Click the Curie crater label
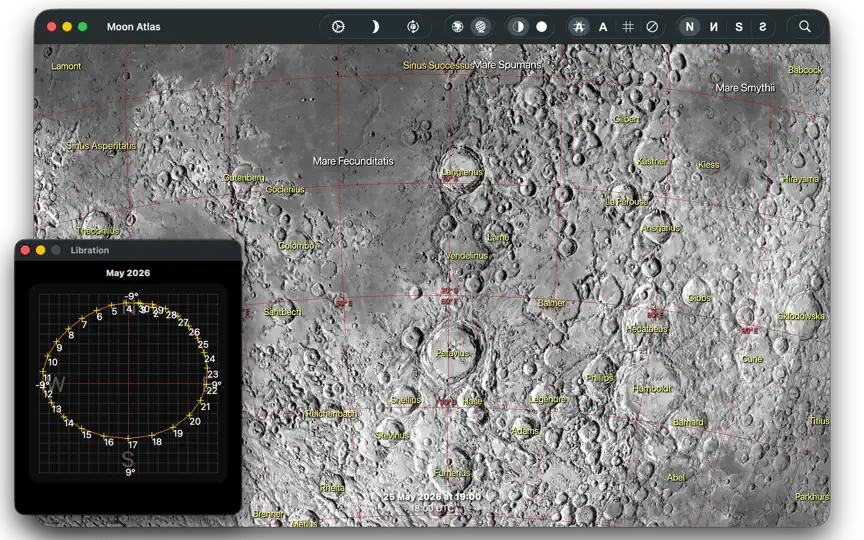 coord(752,359)
